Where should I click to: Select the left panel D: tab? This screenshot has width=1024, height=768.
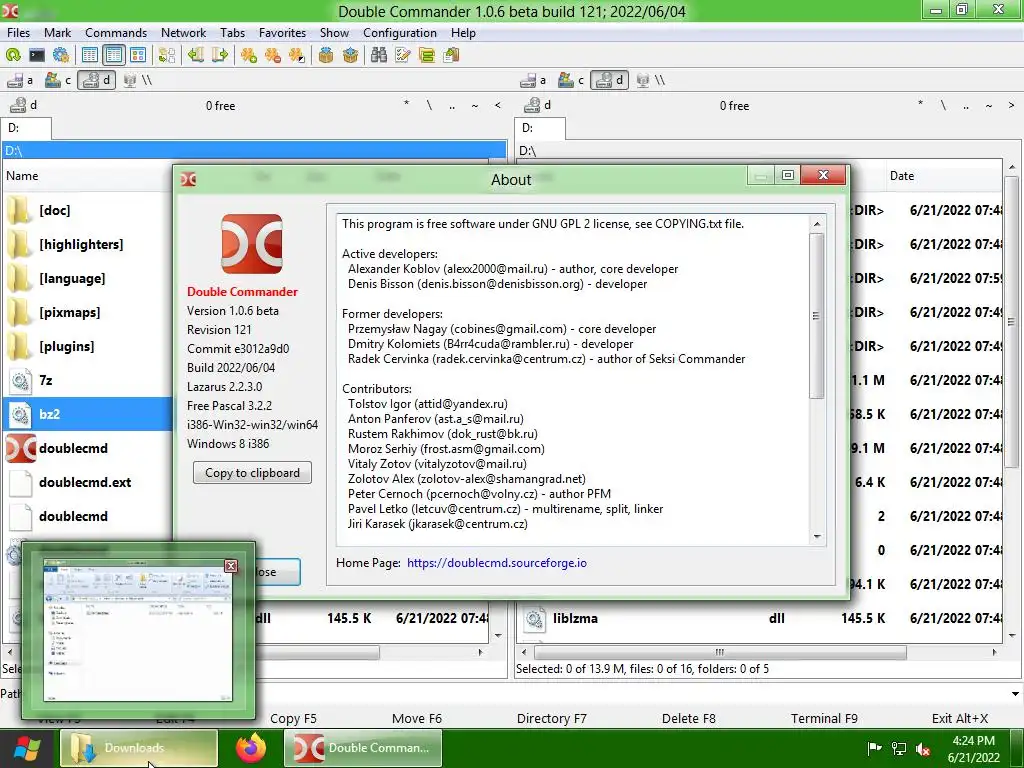point(26,128)
